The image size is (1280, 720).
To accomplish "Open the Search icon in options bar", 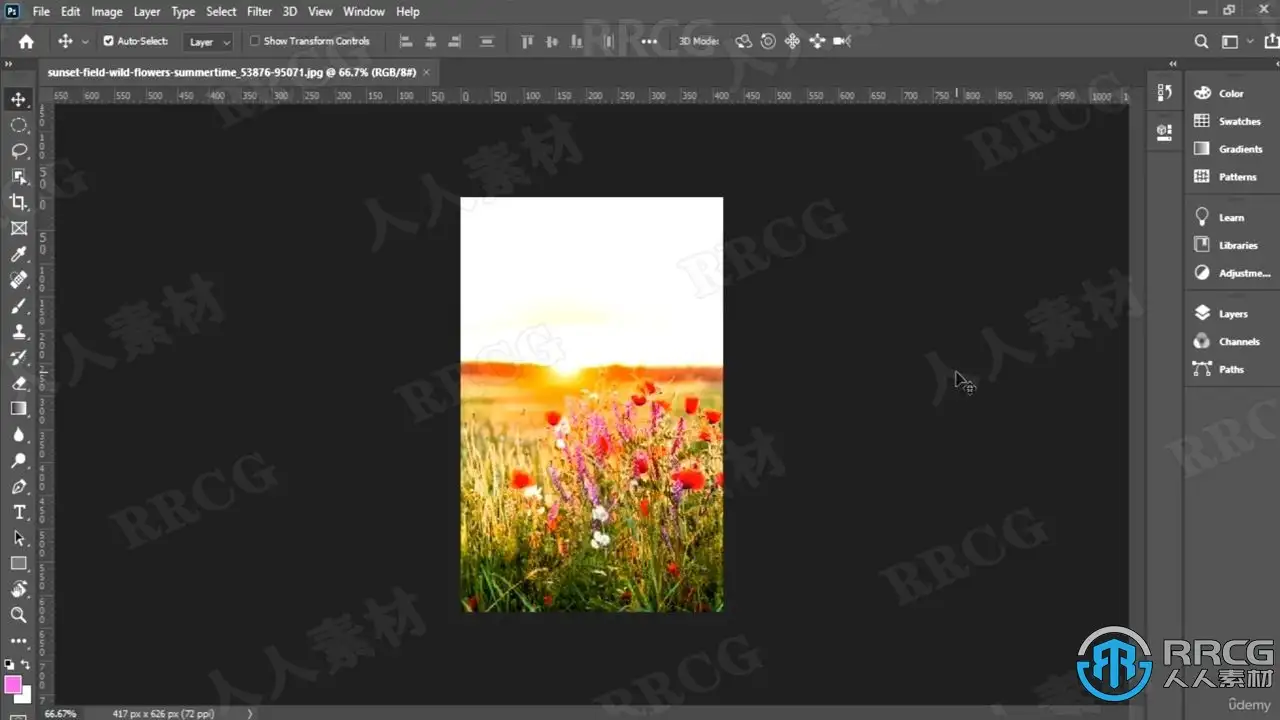I will click(x=1202, y=41).
